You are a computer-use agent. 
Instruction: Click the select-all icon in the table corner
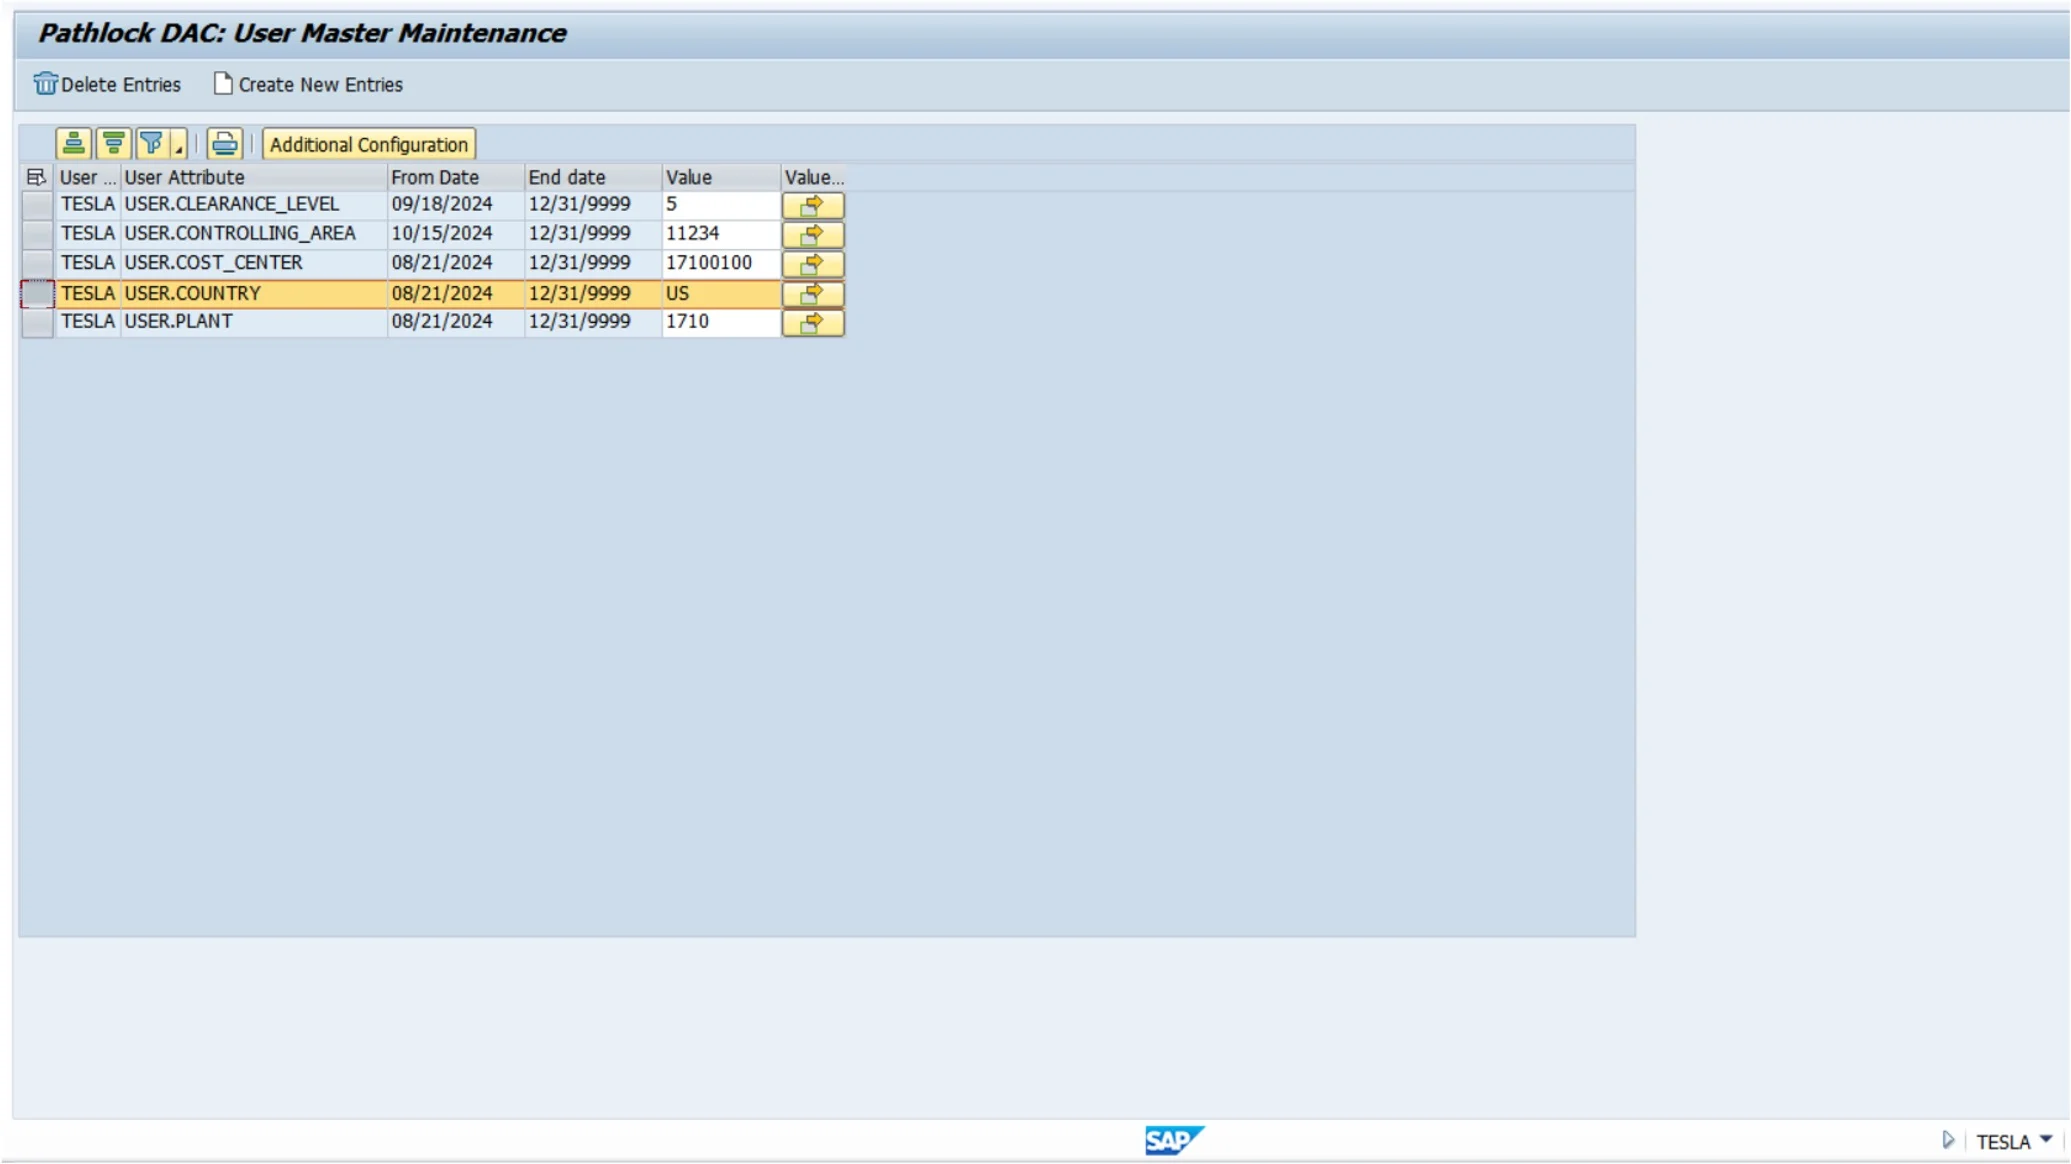point(37,177)
